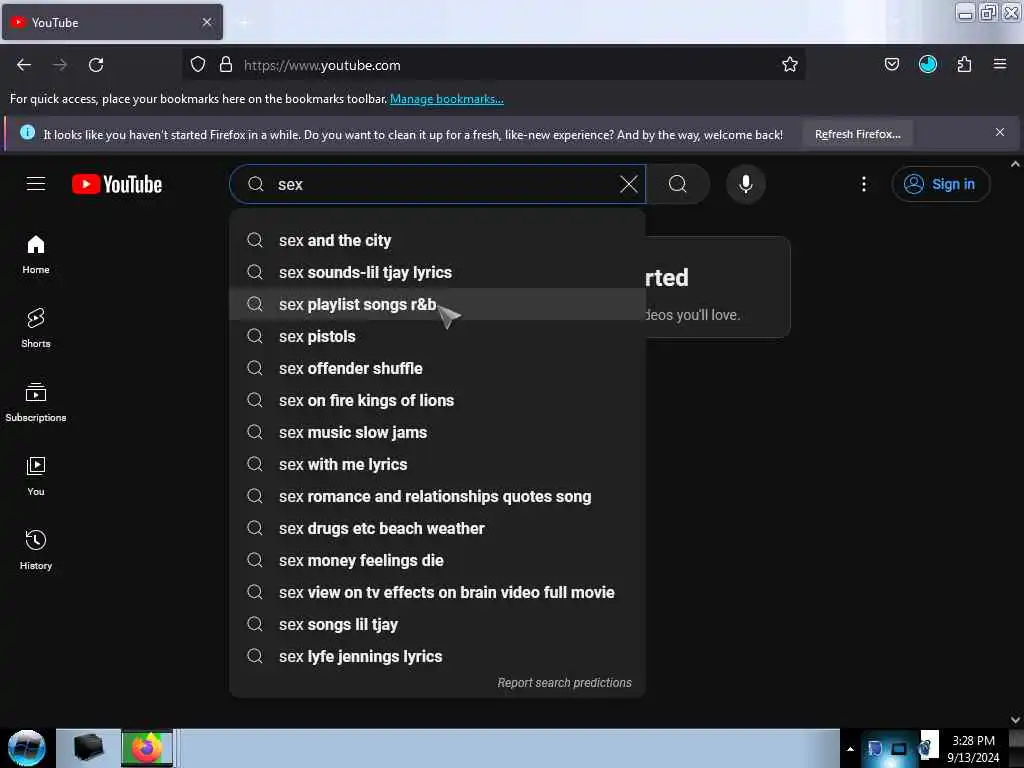Show site security padlock info
Viewport: 1024px width, 768px height.
pyautogui.click(x=226, y=65)
